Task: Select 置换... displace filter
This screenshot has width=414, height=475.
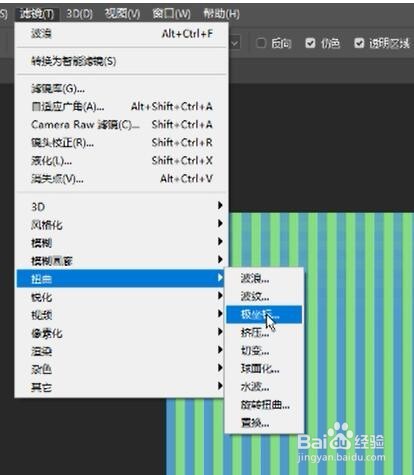Action: tap(264, 423)
